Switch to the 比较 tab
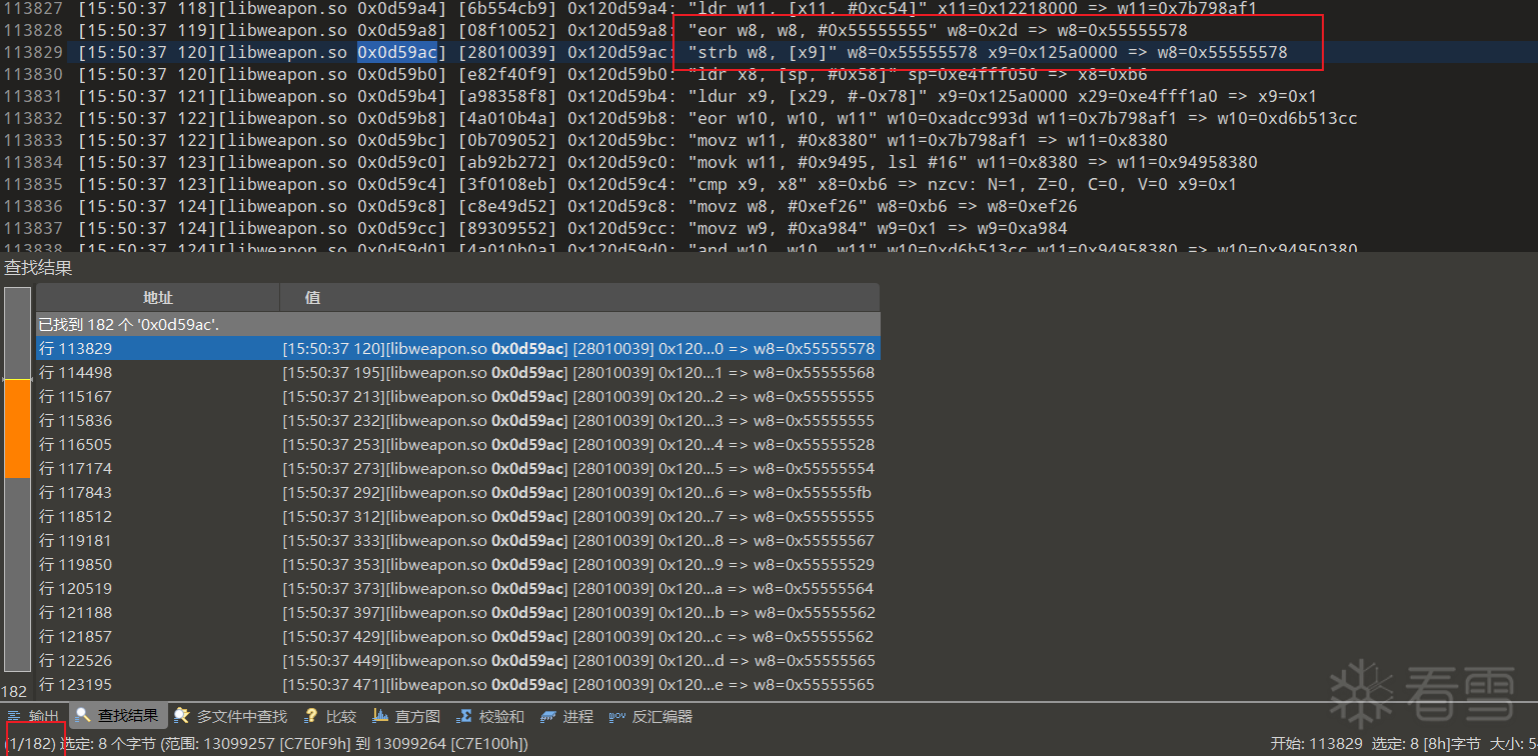The width and height of the screenshot is (1538, 756). click(x=329, y=716)
